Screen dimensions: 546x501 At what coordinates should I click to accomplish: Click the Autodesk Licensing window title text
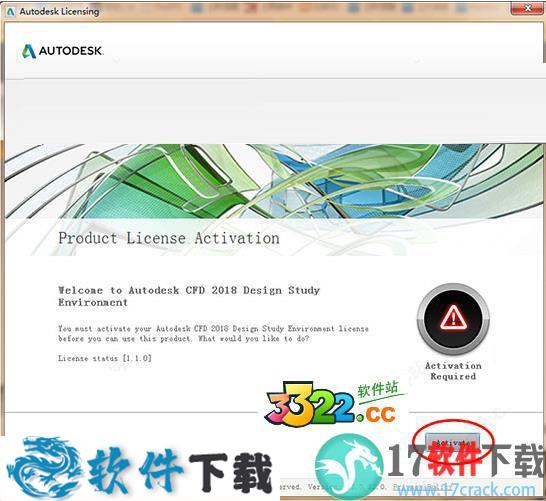tap(59, 11)
